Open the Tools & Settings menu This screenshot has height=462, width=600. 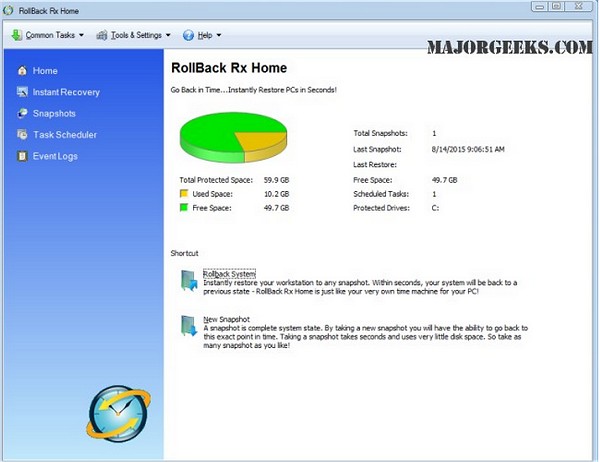tap(134, 35)
